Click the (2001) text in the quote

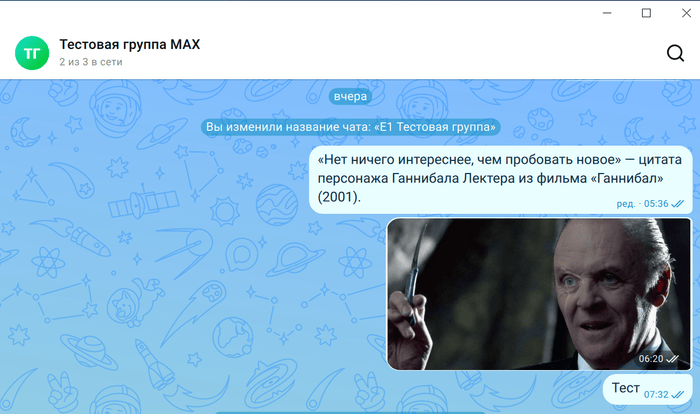pos(339,197)
